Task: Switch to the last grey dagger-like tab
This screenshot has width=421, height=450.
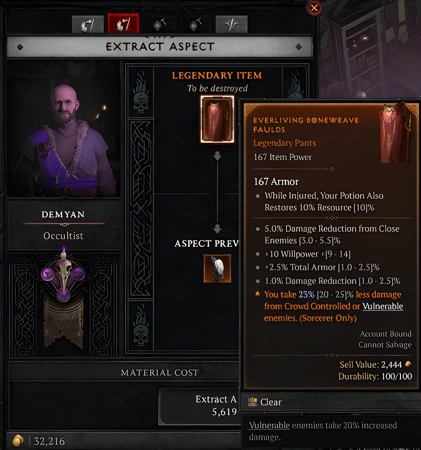Action: pos(232,25)
